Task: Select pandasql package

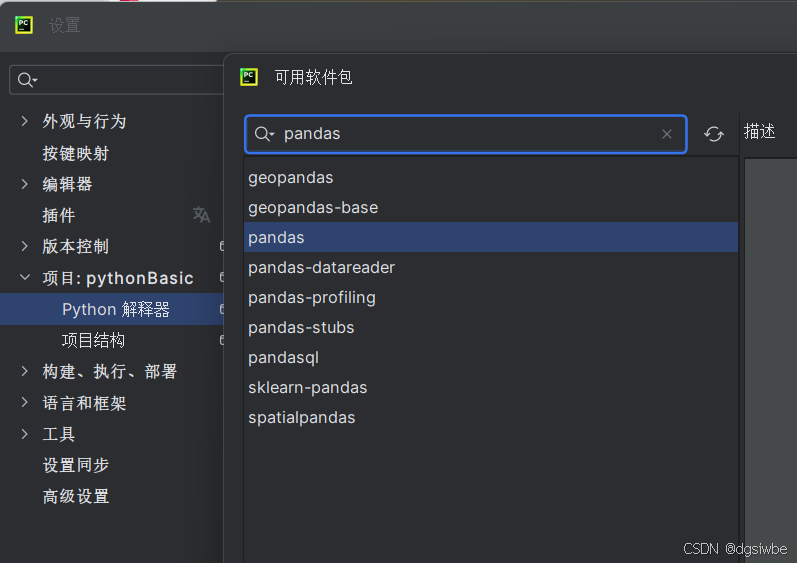Action: pos(491,357)
